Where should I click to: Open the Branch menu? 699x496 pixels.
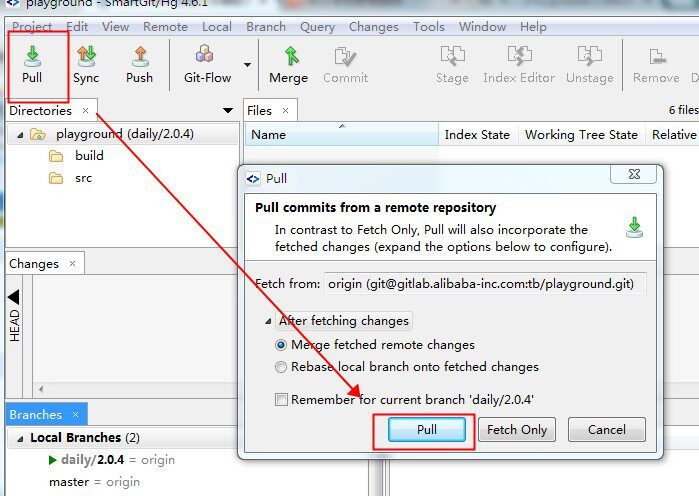pos(265,27)
